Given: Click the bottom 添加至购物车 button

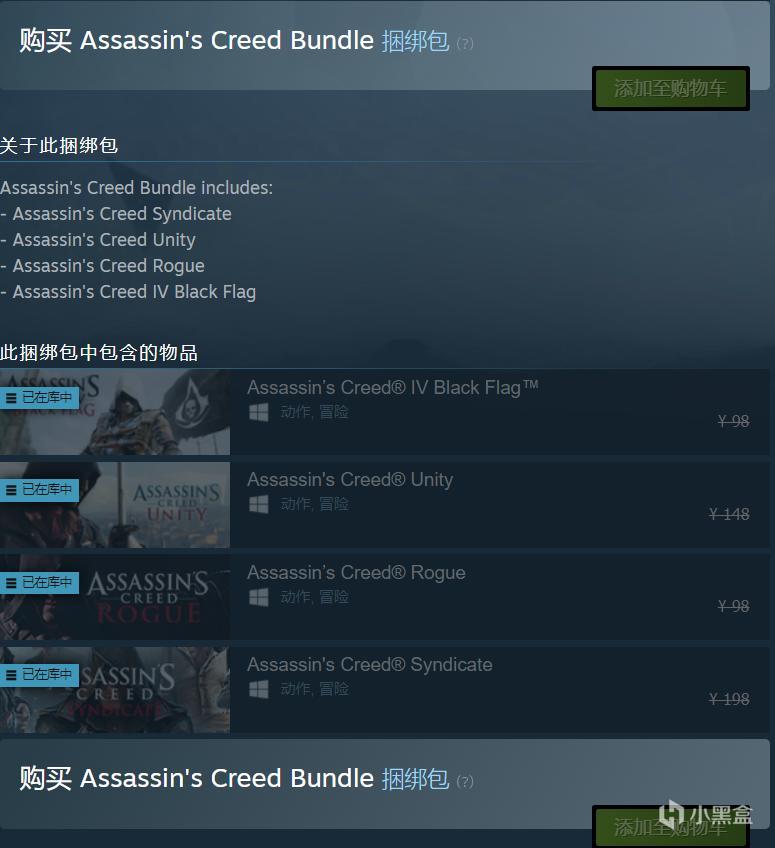Looking at the screenshot, I should tap(671, 827).
